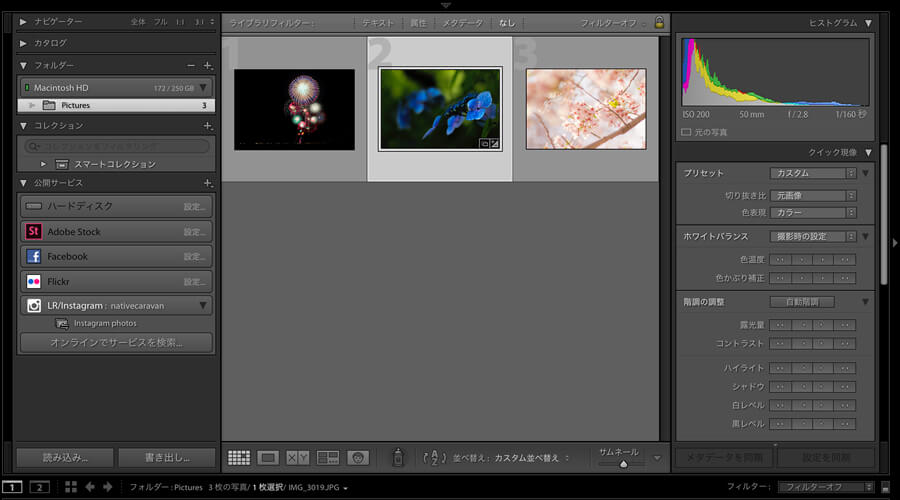
Task: Open the プリセット dropdown showing カスタム
Action: click(x=813, y=173)
